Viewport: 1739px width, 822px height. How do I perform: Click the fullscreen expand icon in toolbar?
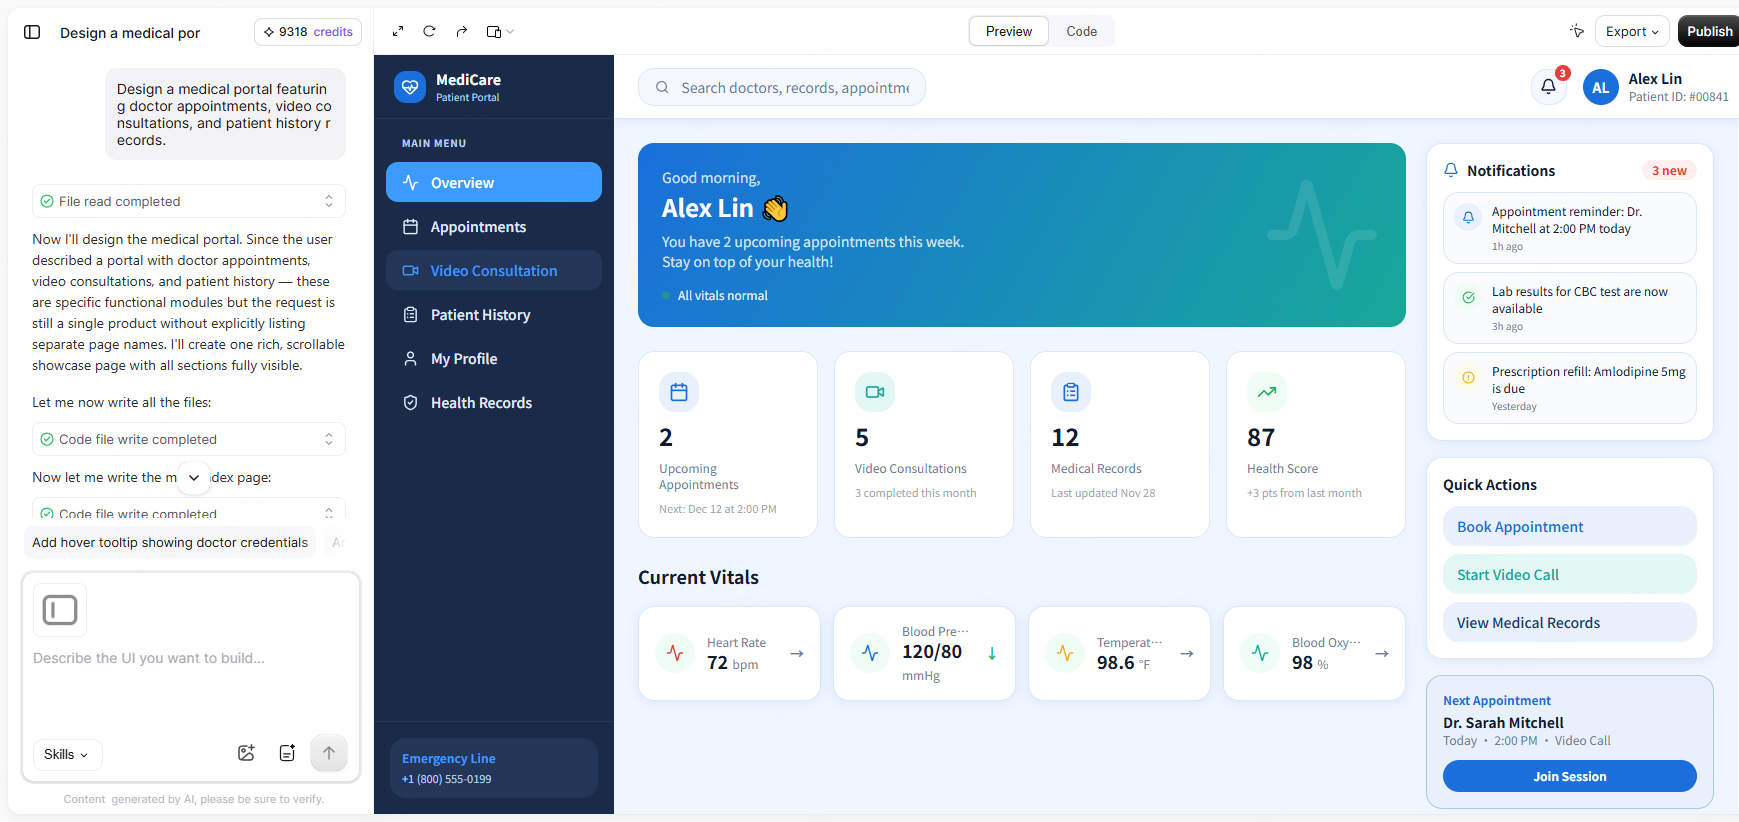pos(398,31)
